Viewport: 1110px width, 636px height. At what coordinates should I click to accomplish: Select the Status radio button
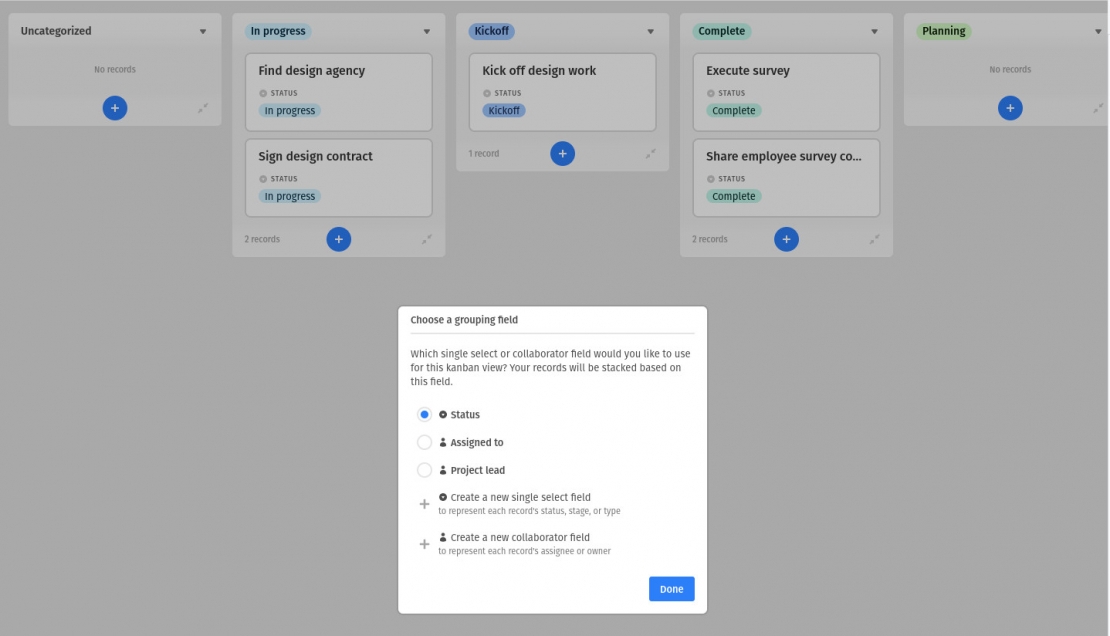pos(424,414)
